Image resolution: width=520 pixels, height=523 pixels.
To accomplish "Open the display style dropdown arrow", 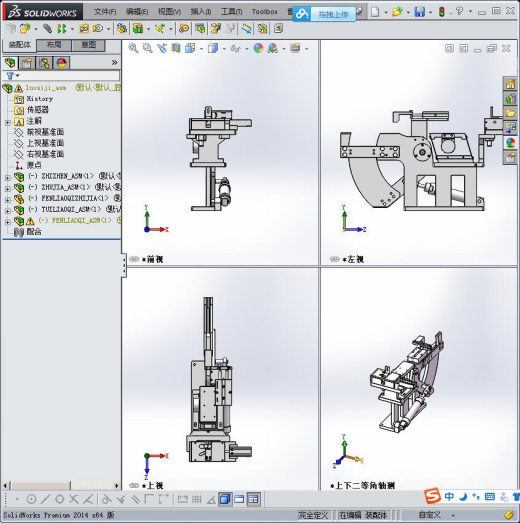I will [224, 49].
